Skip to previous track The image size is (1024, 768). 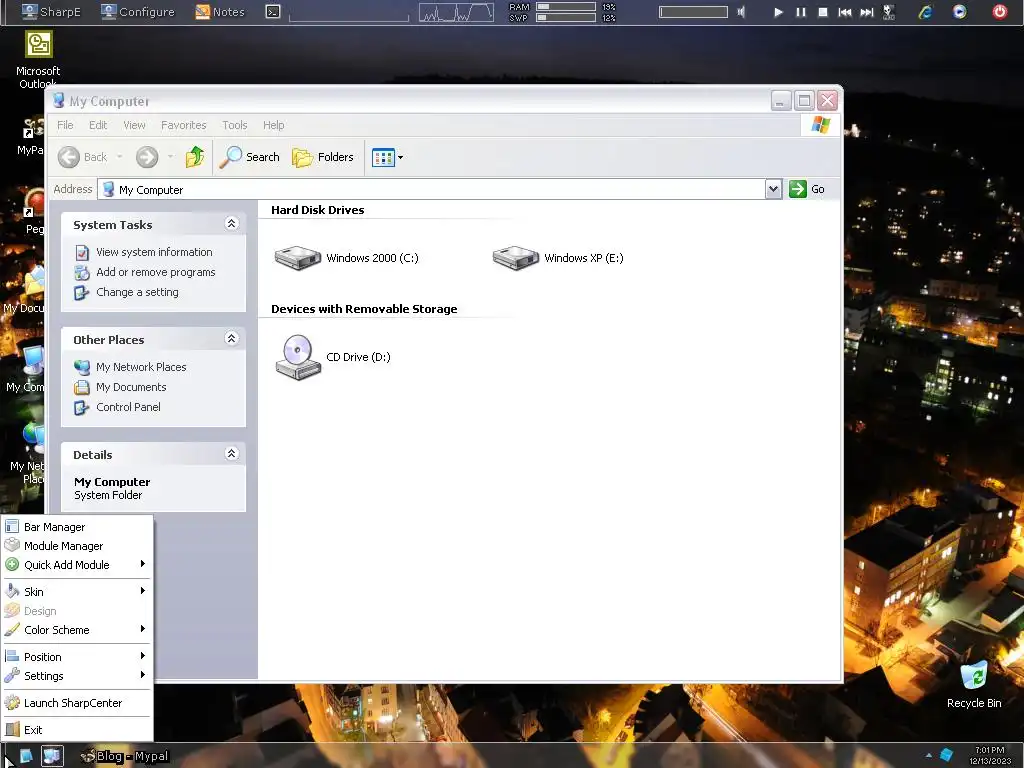(844, 12)
